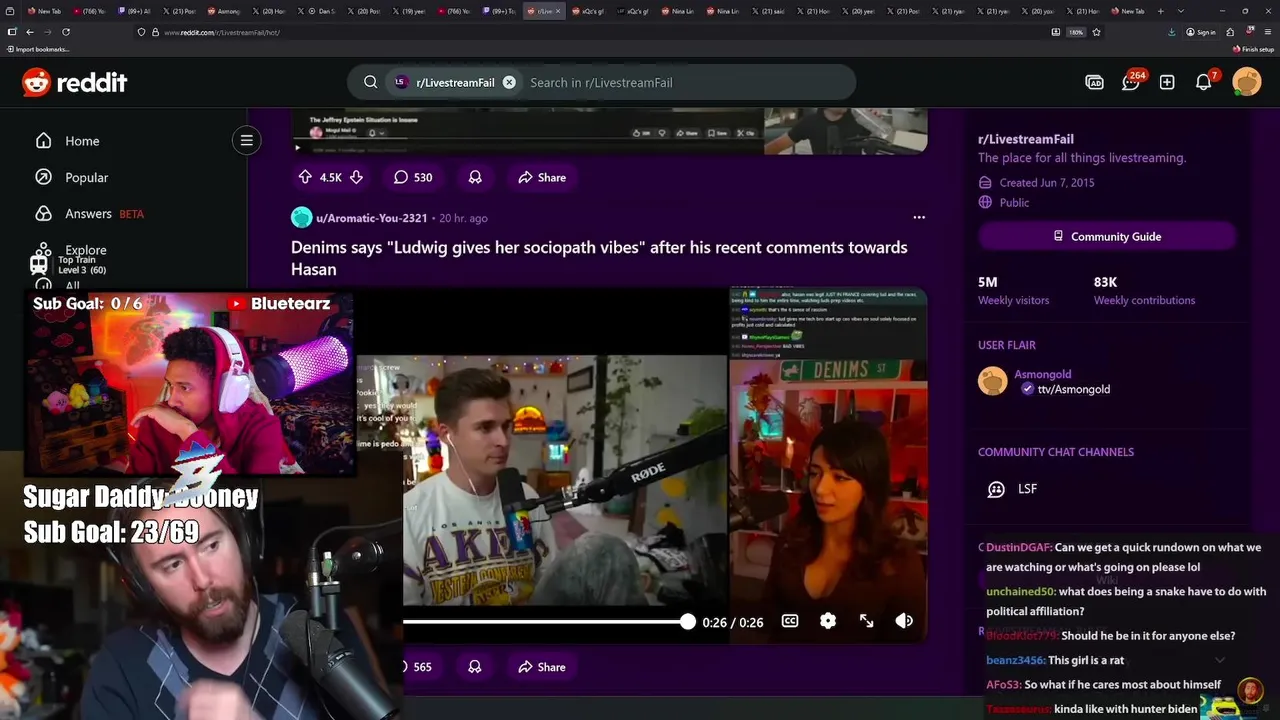Open the Reddit advertise icon

tap(1094, 82)
